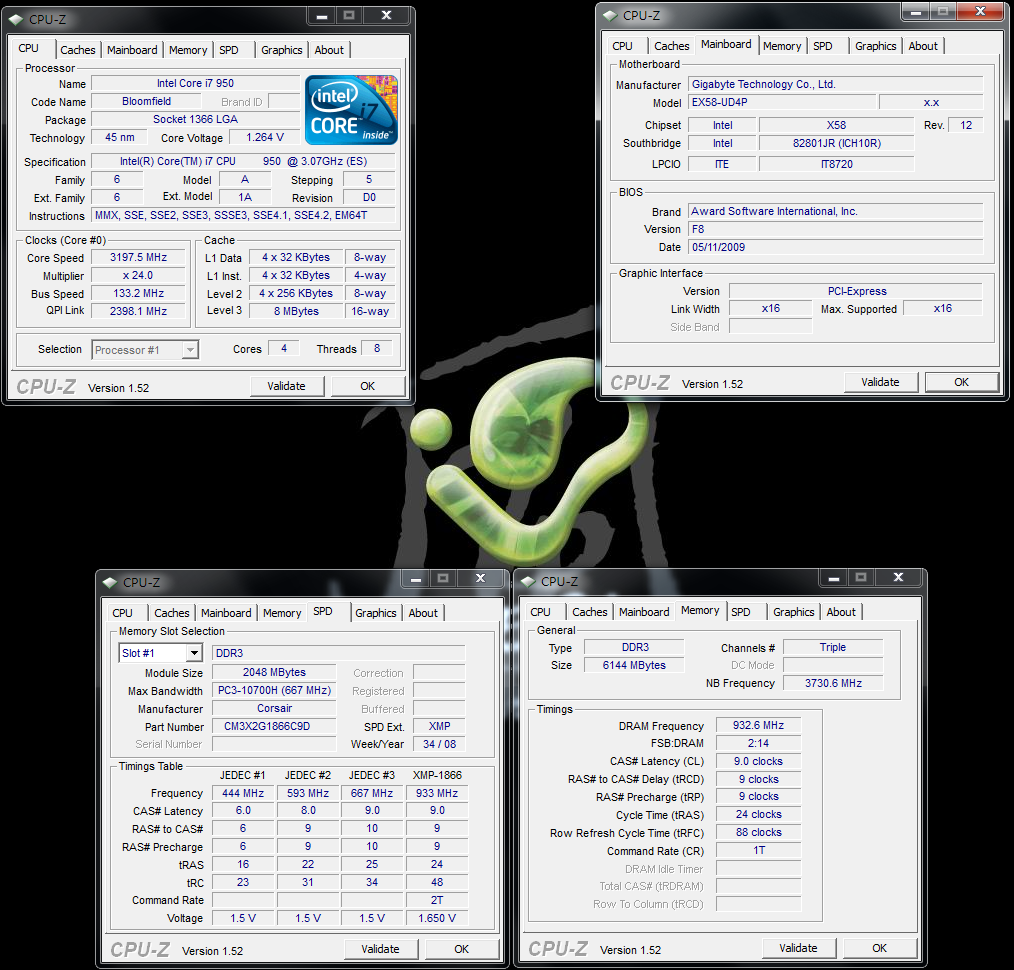Click OK in the CPU window
The image size is (1014, 970).
pyautogui.click(x=368, y=386)
